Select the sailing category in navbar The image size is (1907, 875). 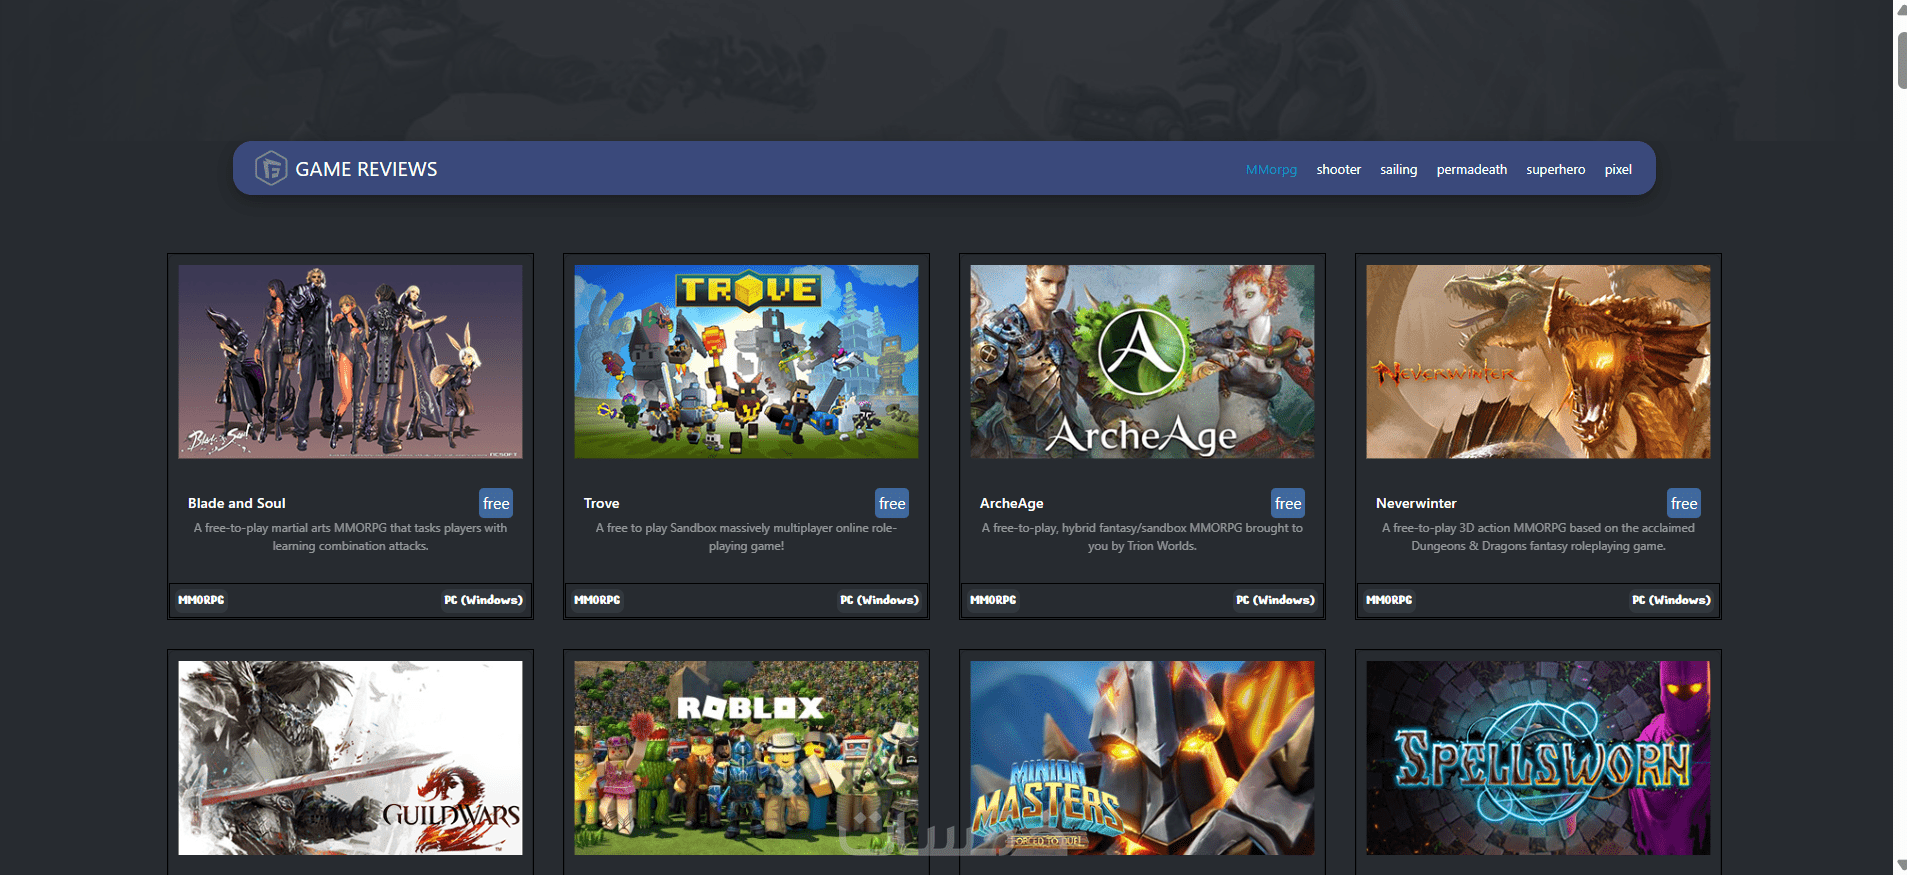coord(1398,169)
